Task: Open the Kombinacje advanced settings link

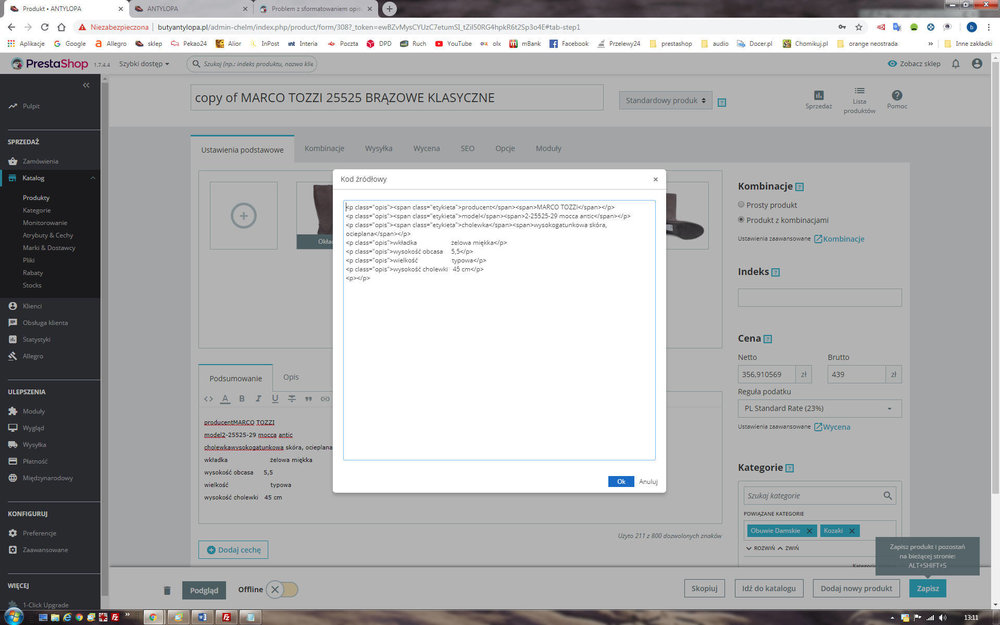Action: coord(839,239)
